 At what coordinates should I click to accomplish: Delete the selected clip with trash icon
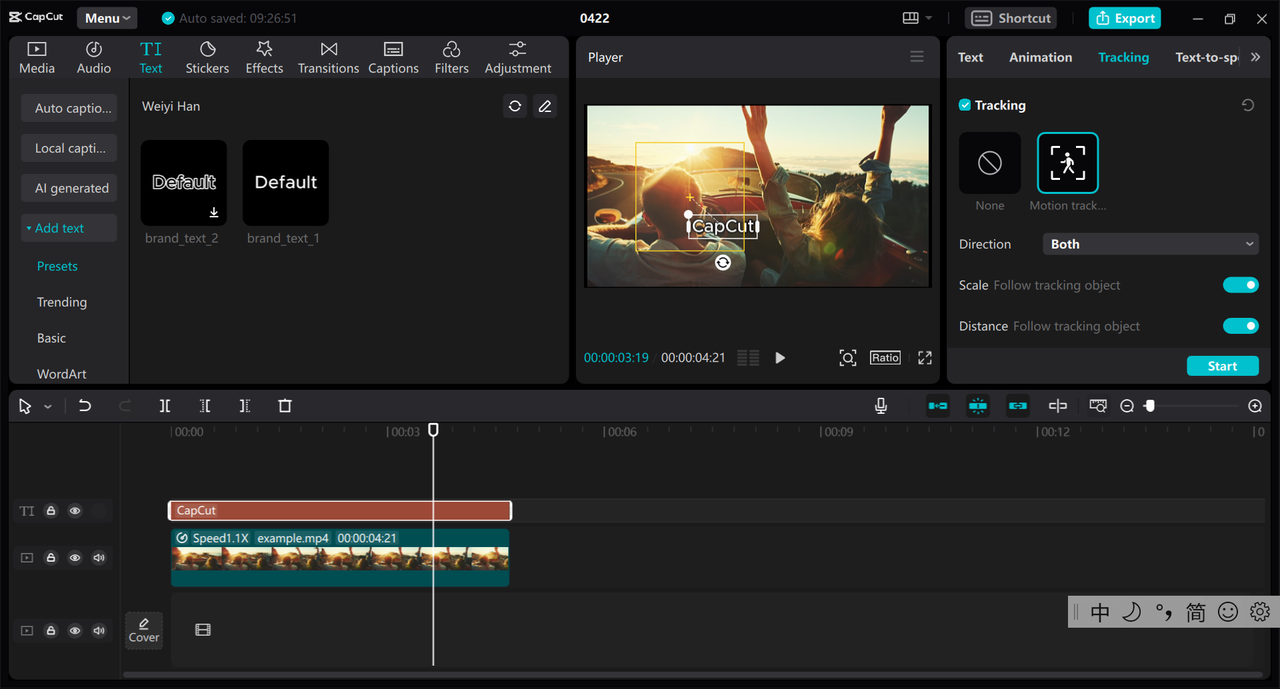(x=285, y=406)
